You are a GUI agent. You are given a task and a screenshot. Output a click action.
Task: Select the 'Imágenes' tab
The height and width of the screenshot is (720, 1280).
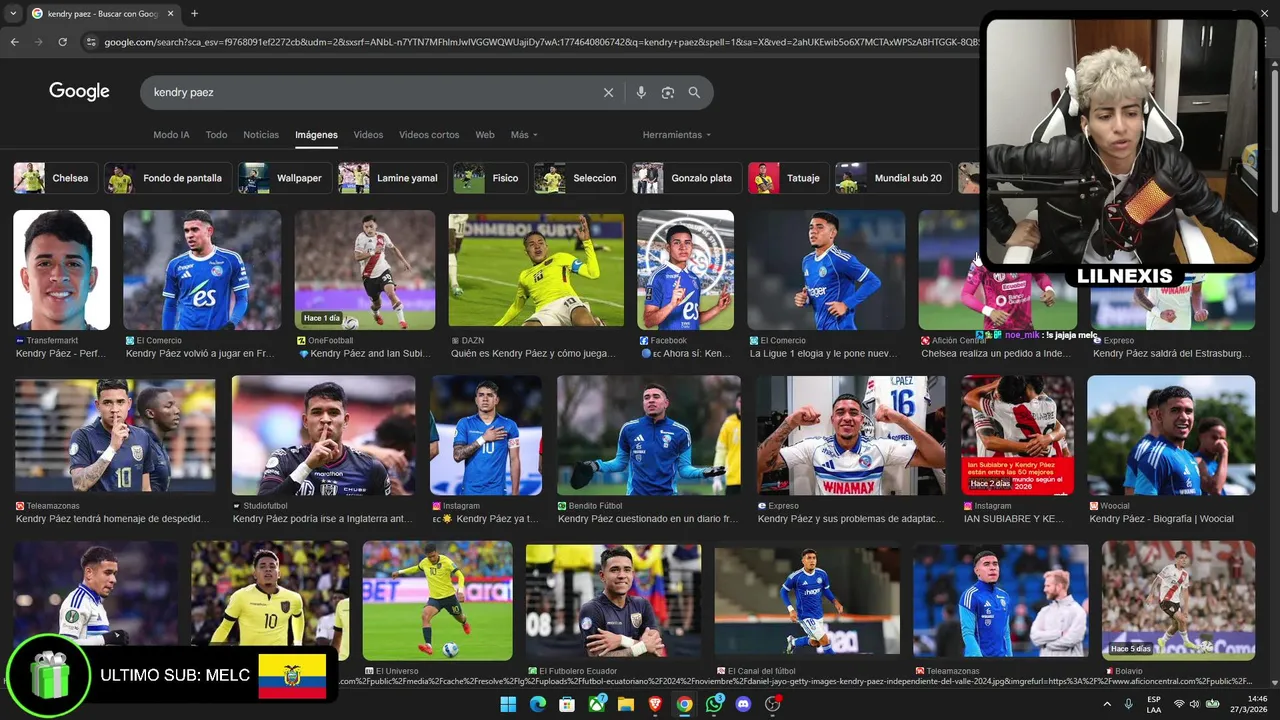[316, 135]
